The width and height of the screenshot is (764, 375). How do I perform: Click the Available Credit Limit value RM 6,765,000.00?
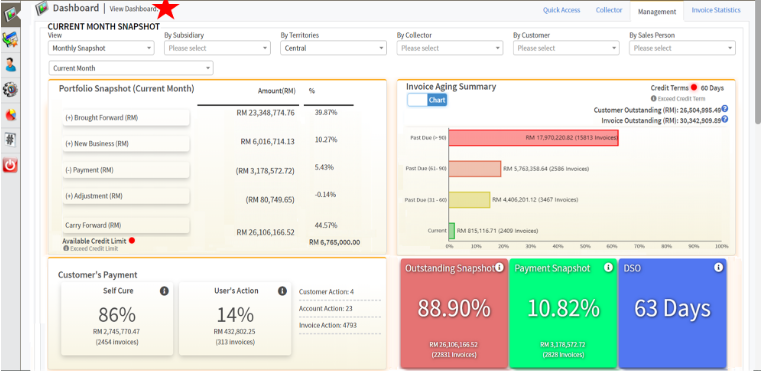click(335, 242)
